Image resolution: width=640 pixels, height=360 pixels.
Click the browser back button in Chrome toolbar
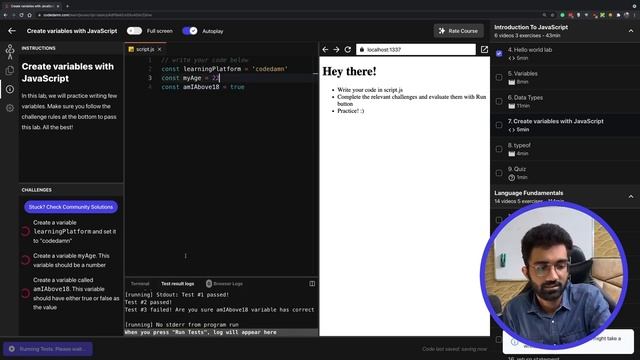(x=5, y=15)
